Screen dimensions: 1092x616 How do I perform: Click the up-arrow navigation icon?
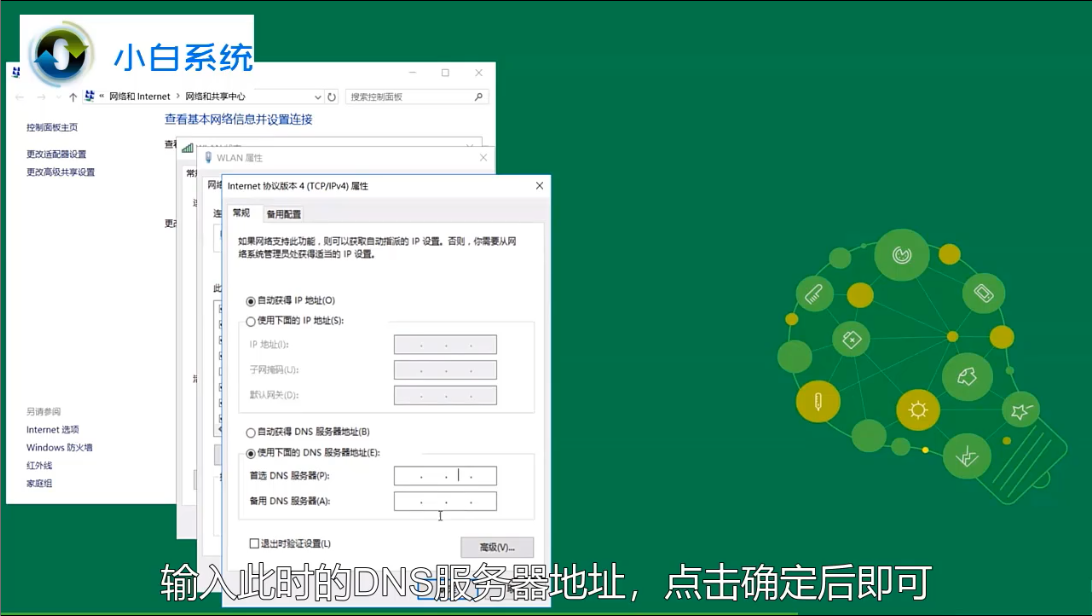72,97
